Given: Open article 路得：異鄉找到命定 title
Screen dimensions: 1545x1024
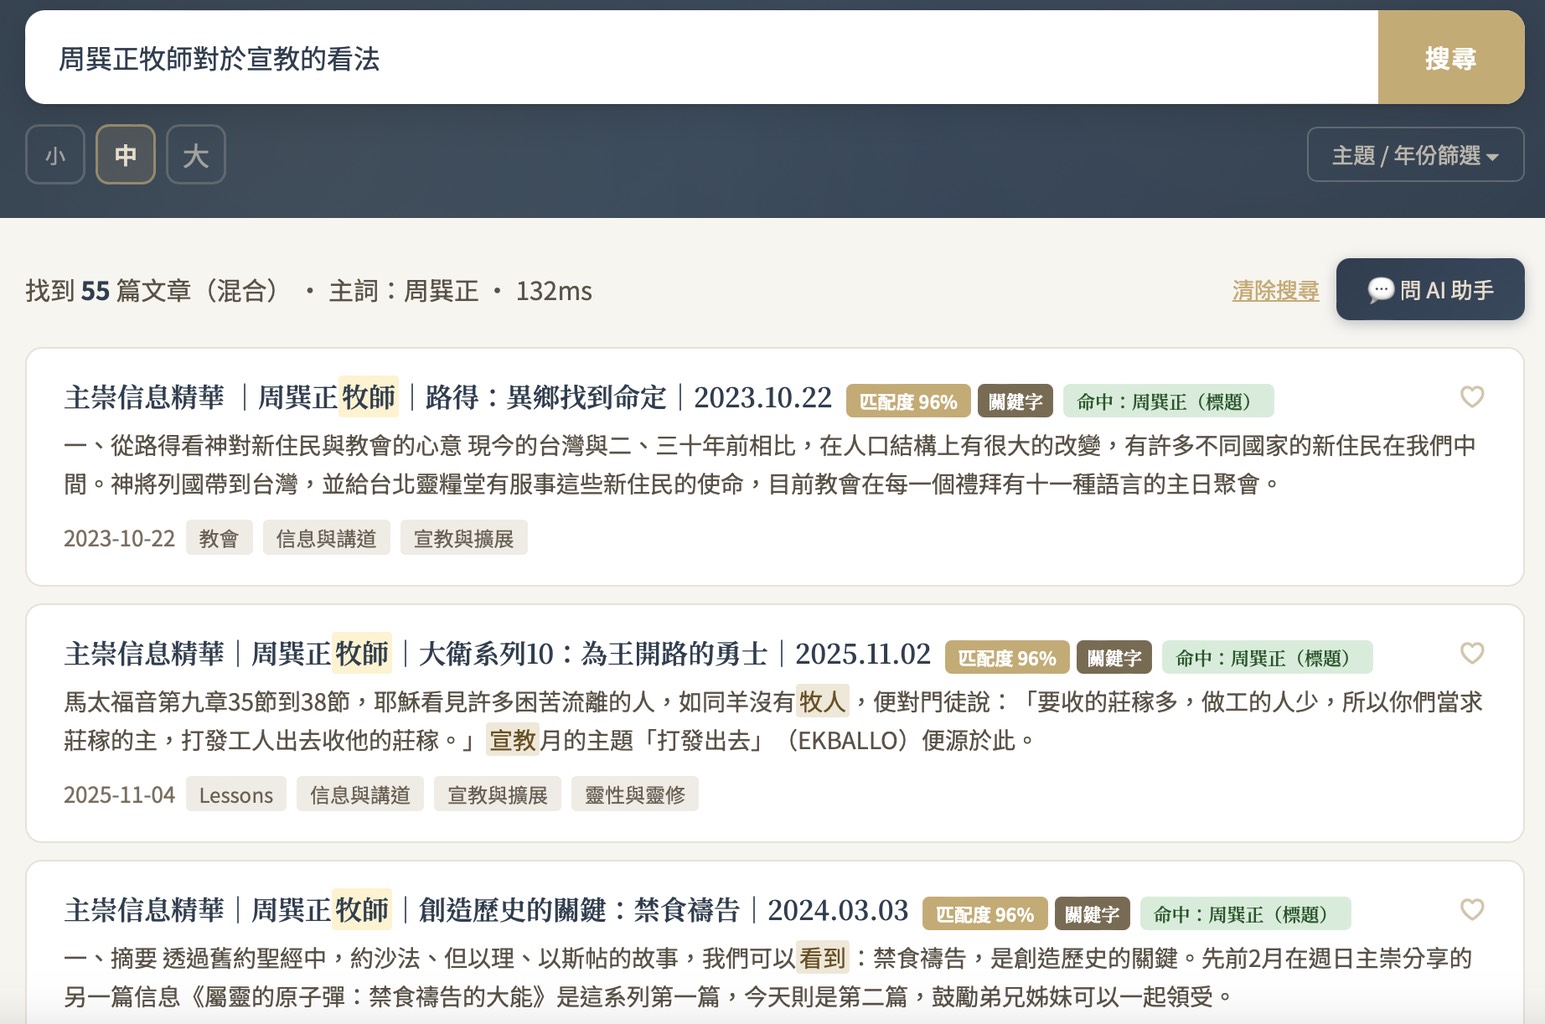Looking at the screenshot, I should (448, 398).
